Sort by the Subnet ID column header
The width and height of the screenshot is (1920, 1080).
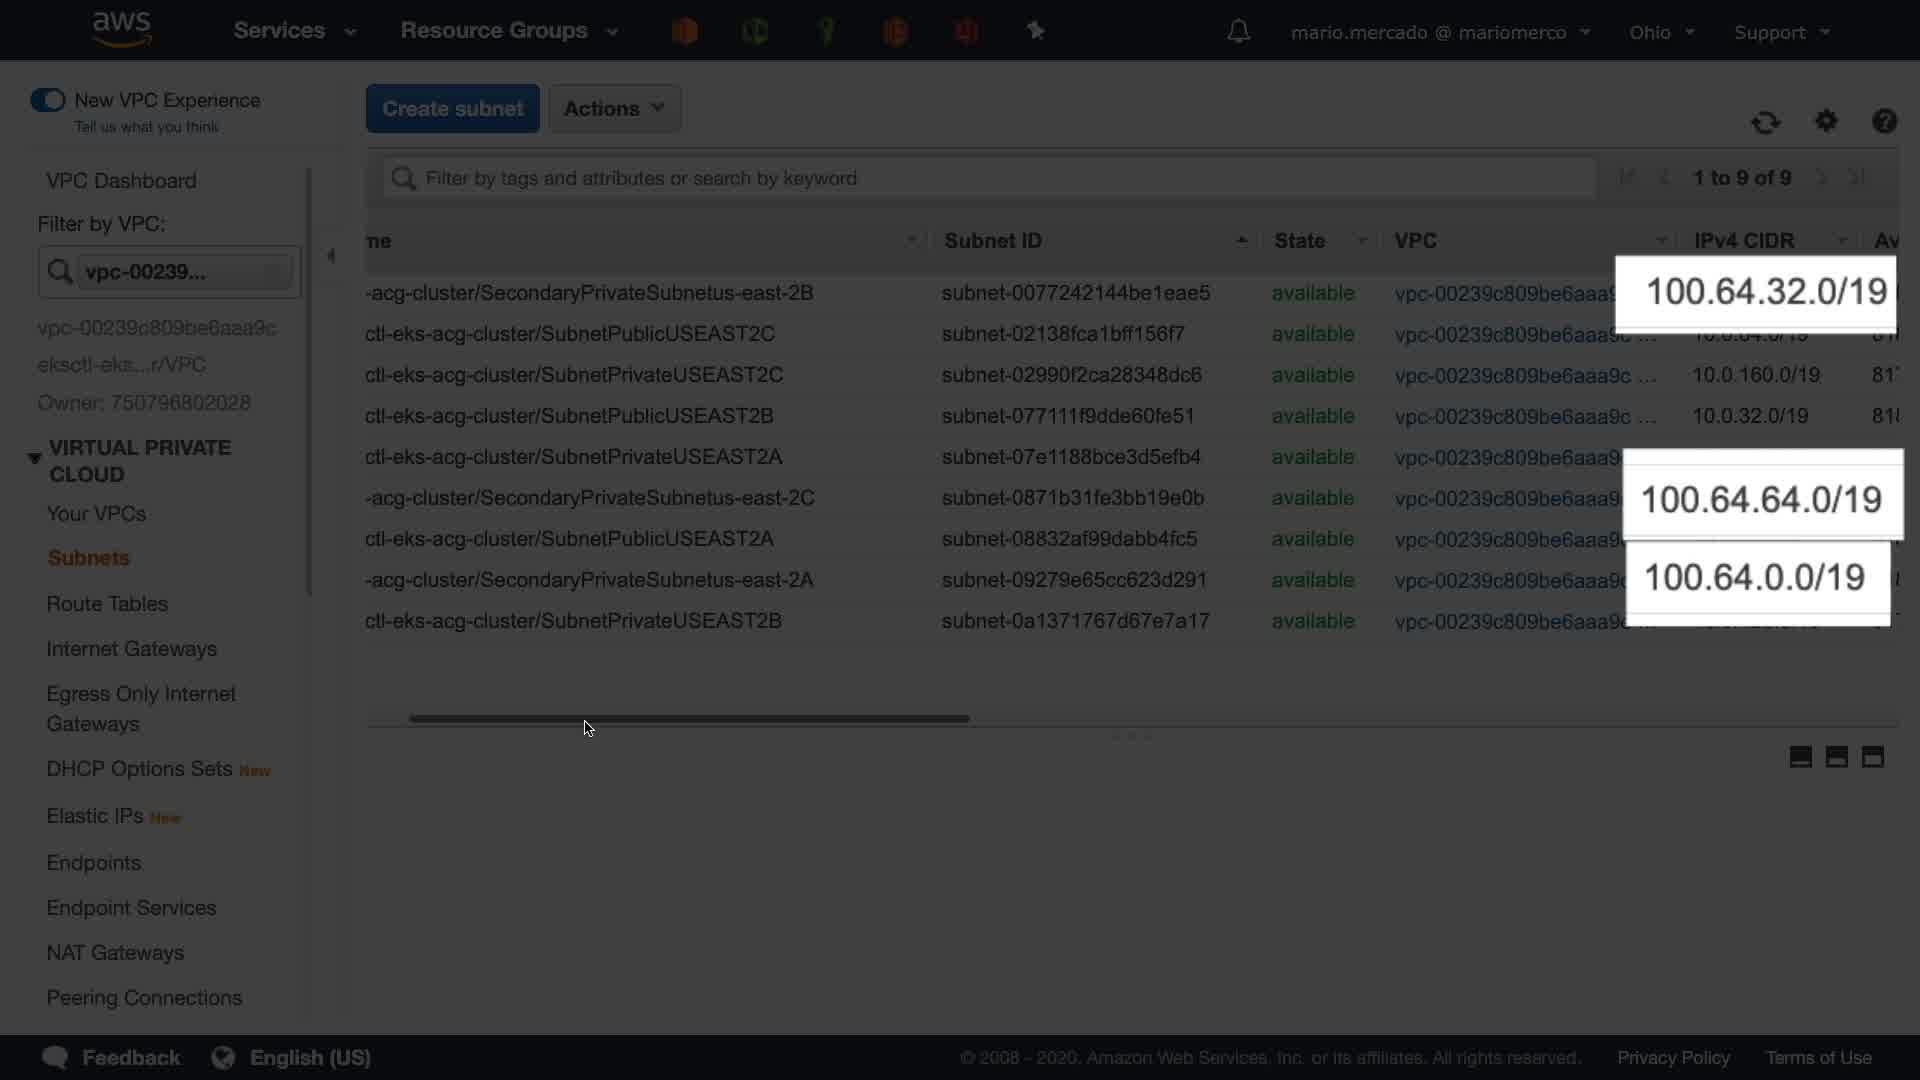point(993,241)
